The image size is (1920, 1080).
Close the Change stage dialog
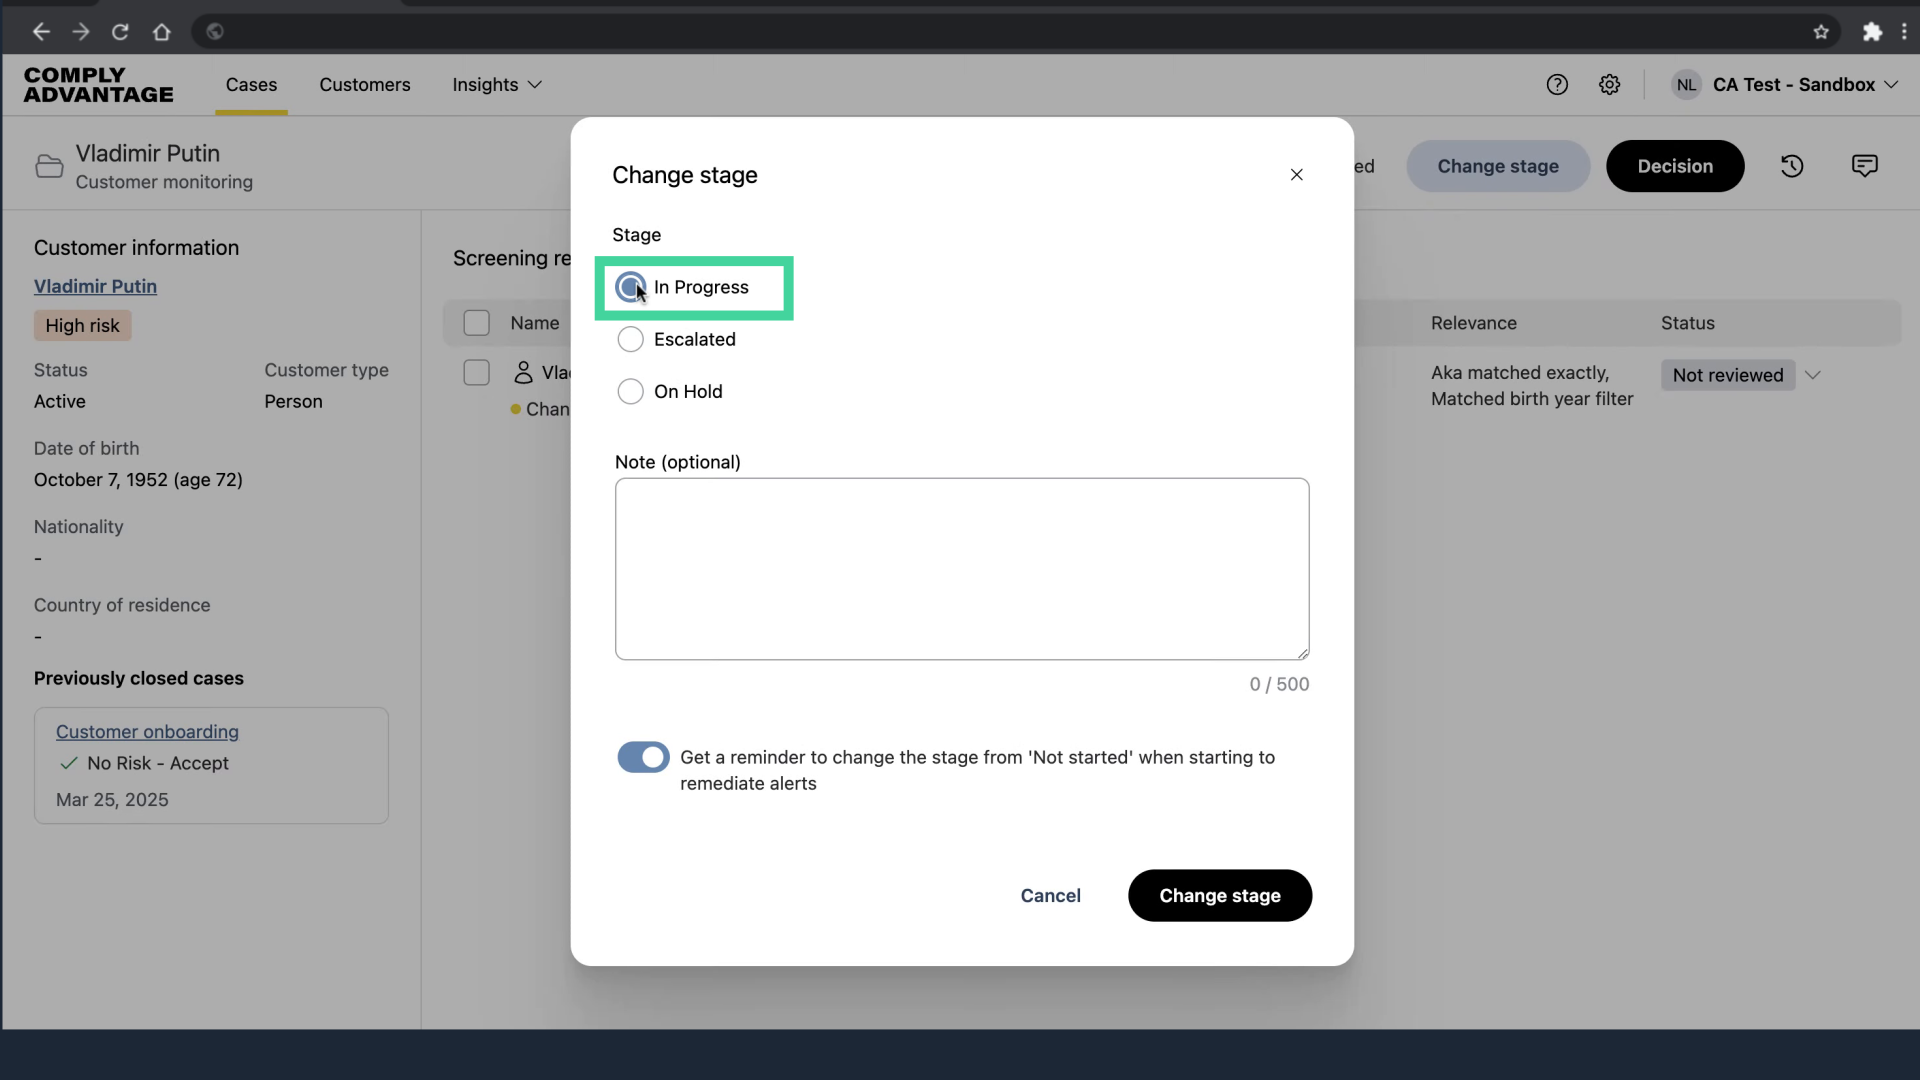pos(1296,175)
